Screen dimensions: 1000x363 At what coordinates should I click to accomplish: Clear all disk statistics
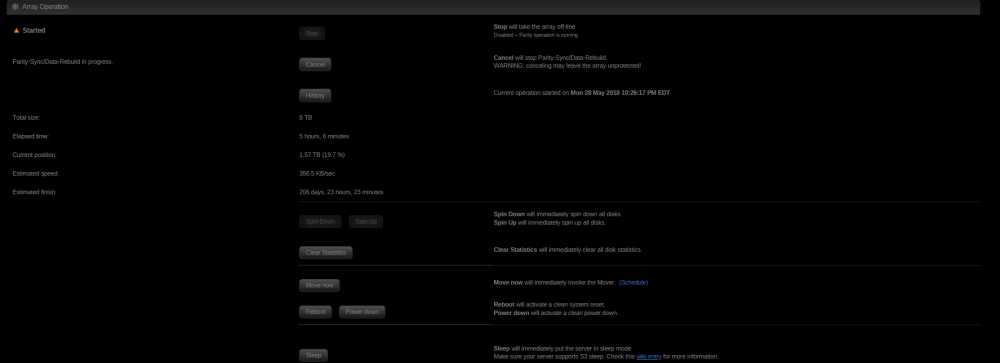pyautogui.click(x=326, y=253)
